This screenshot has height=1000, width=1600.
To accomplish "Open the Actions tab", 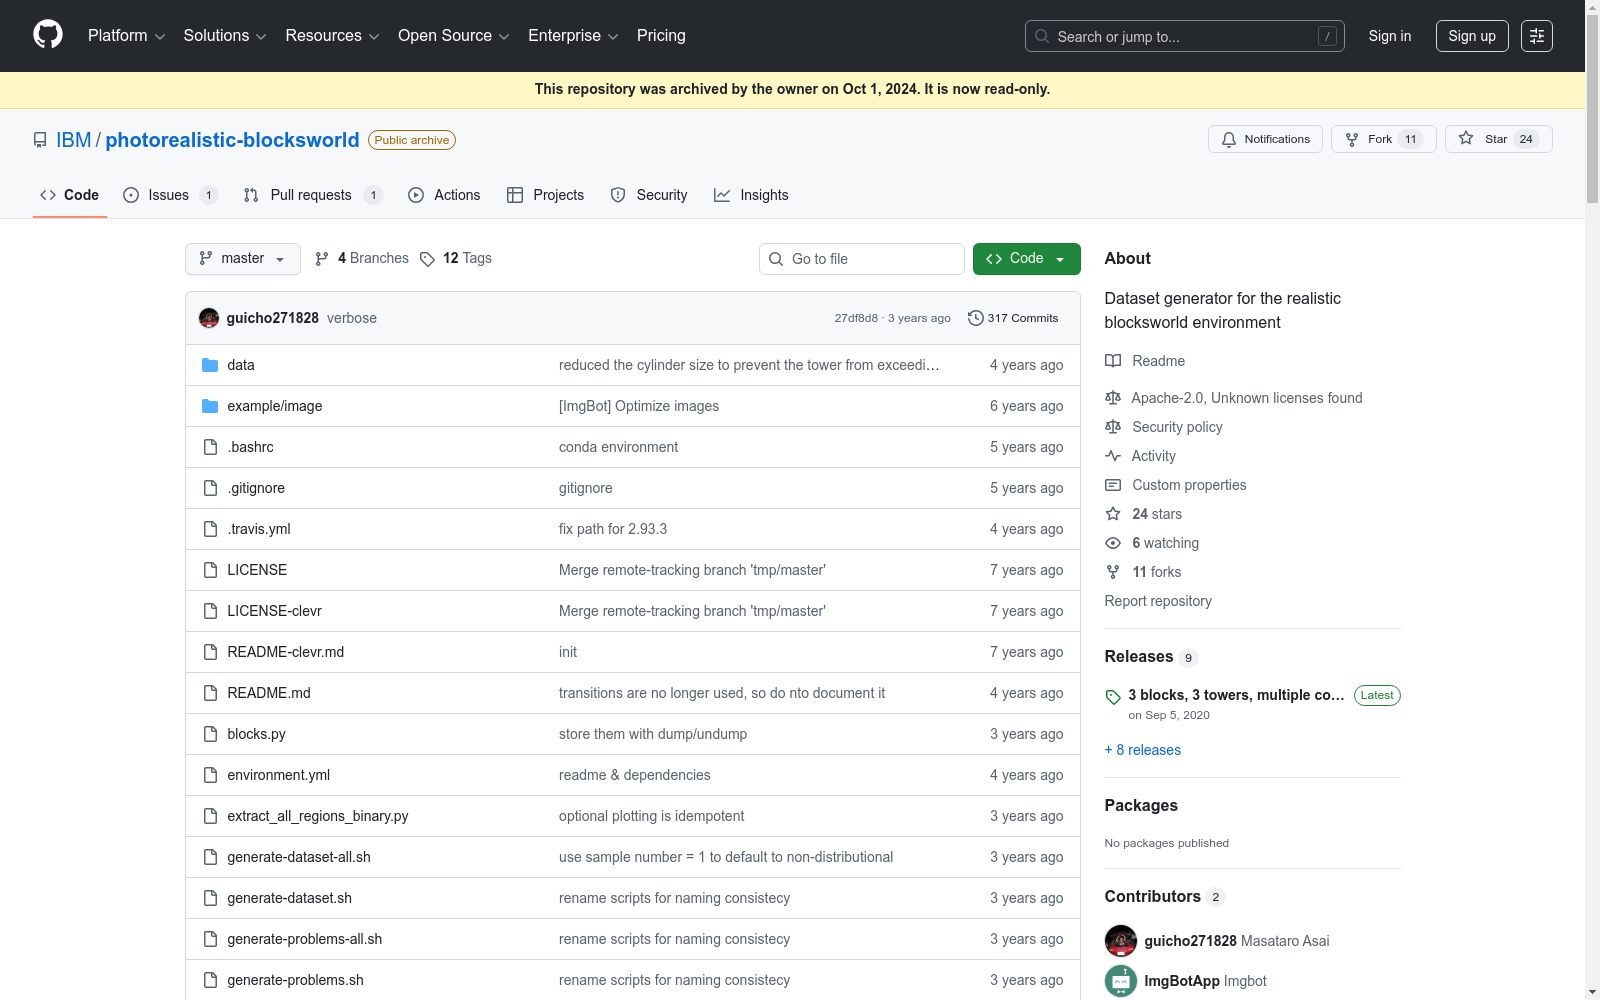I will click(x=444, y=195).
